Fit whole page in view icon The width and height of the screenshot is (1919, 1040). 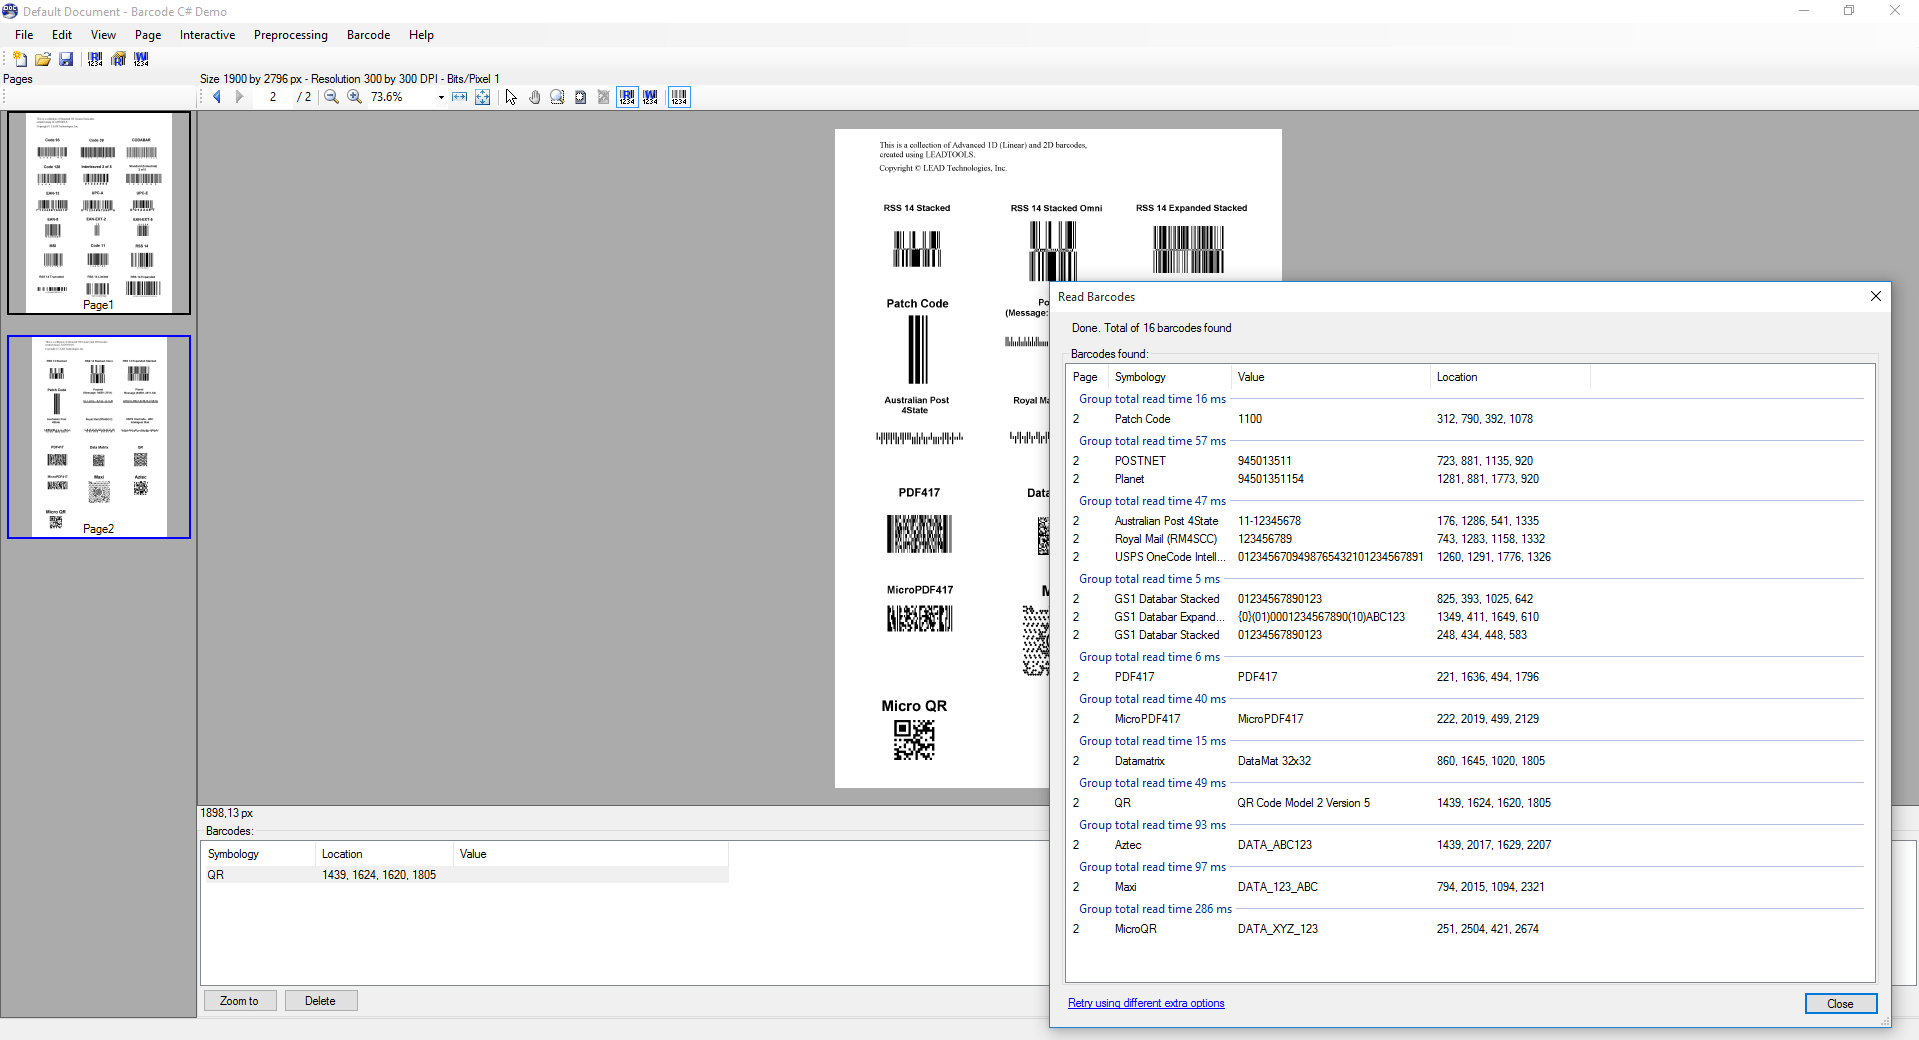pyautogui.click(x=483, y=97)
